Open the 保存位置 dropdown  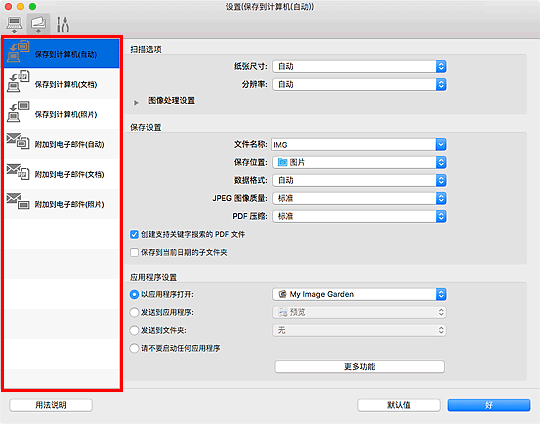pyautogui.click(x=359, y=162)
